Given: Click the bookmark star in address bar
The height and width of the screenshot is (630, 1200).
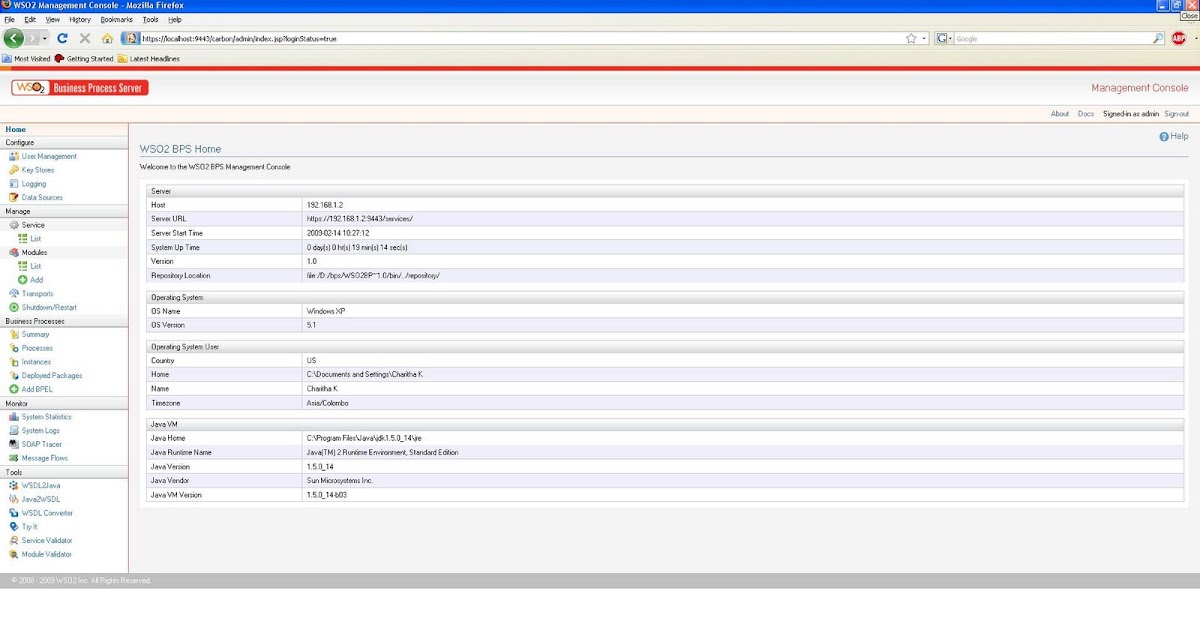Looking at the screenshot, I should click(x=911, y=38).
